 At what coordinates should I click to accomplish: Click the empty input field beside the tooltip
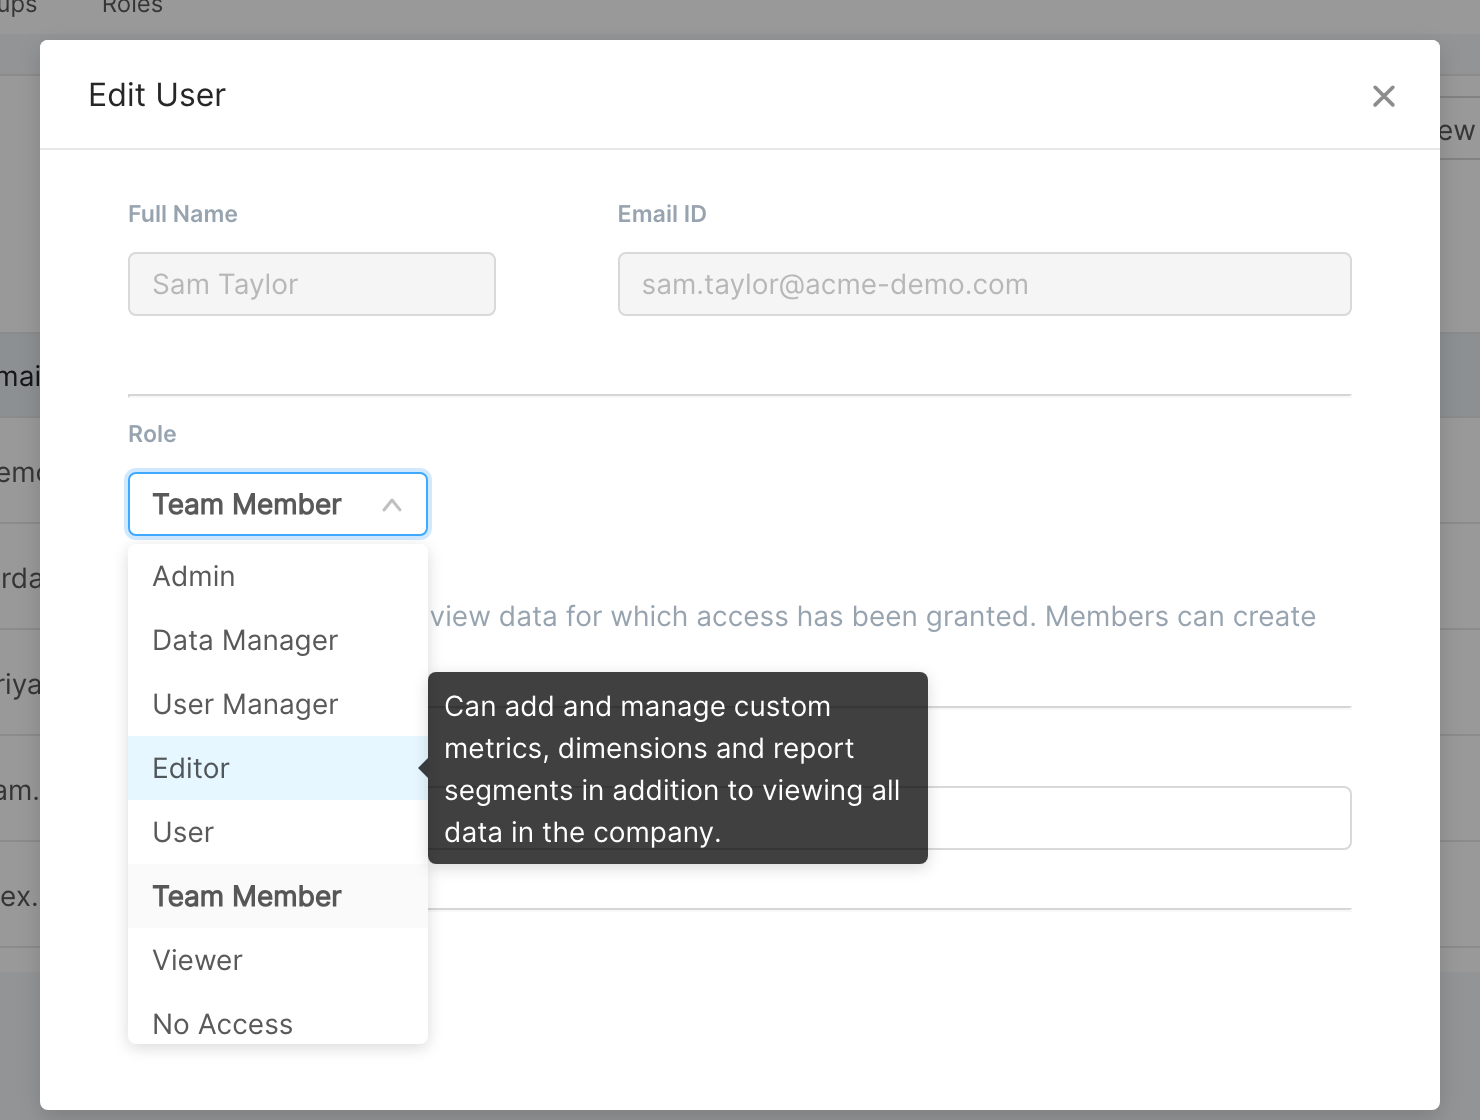tap(1139, 818)
